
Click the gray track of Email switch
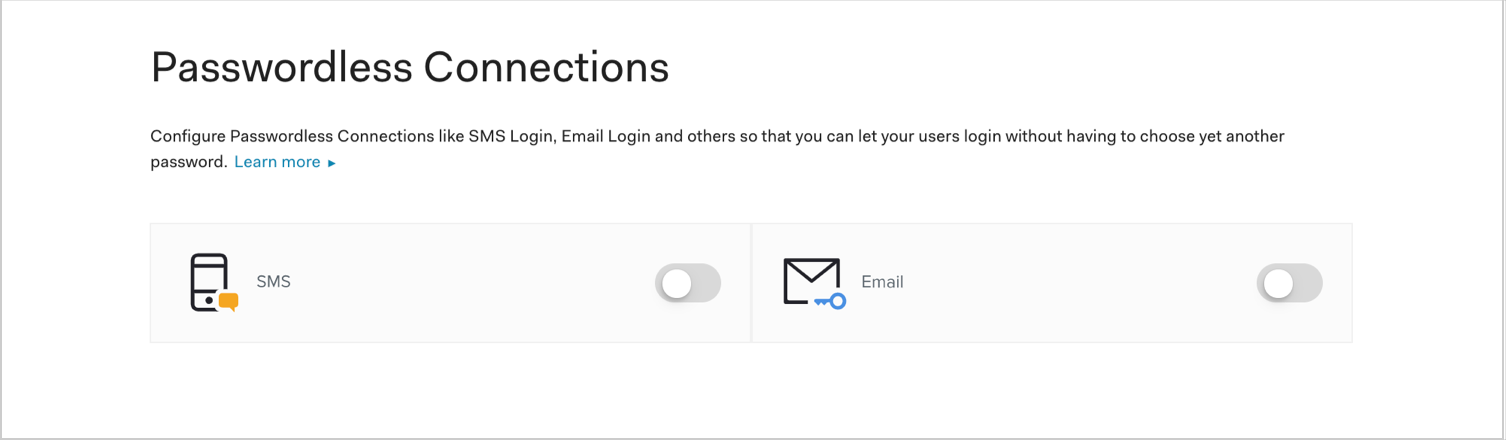tap(1307, 283)
